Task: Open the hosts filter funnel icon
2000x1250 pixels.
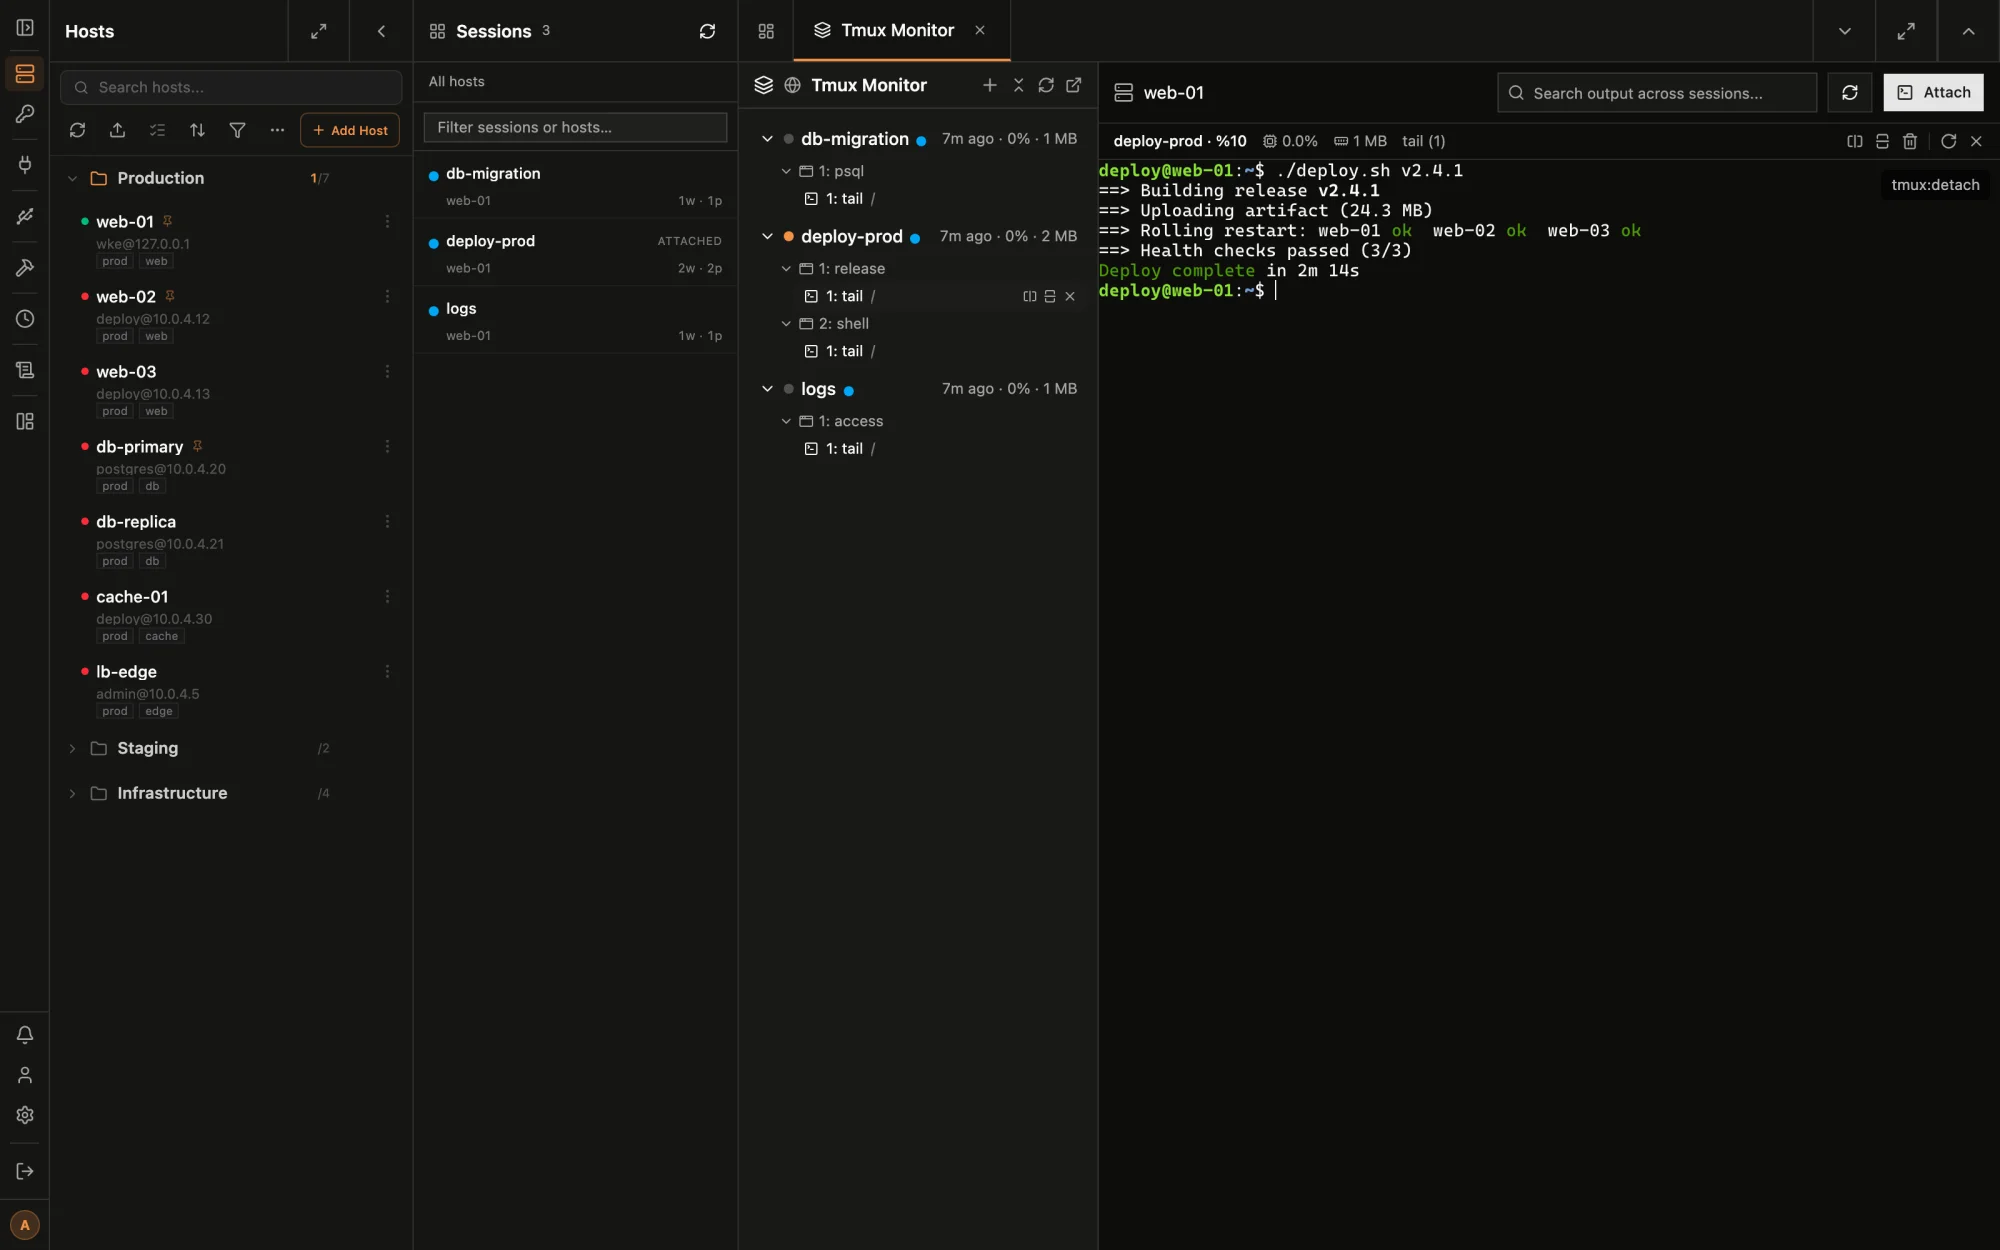Action: click(x=237, y=130)
